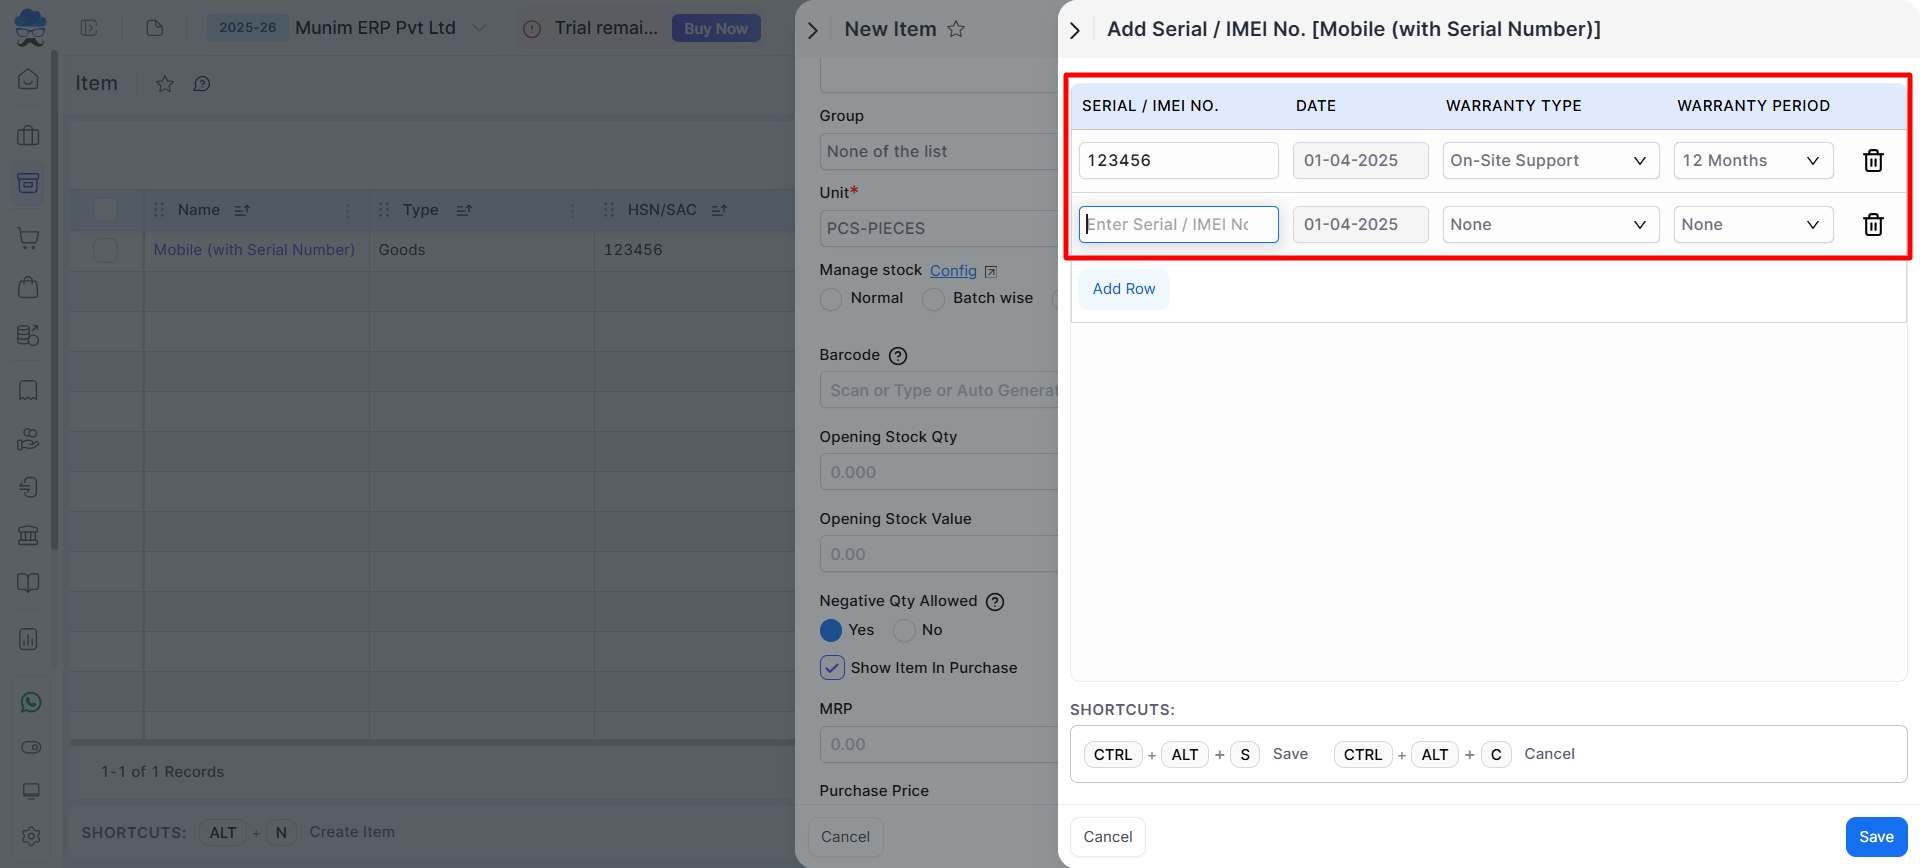Select Normal stock management radio

tap(831, 299)
